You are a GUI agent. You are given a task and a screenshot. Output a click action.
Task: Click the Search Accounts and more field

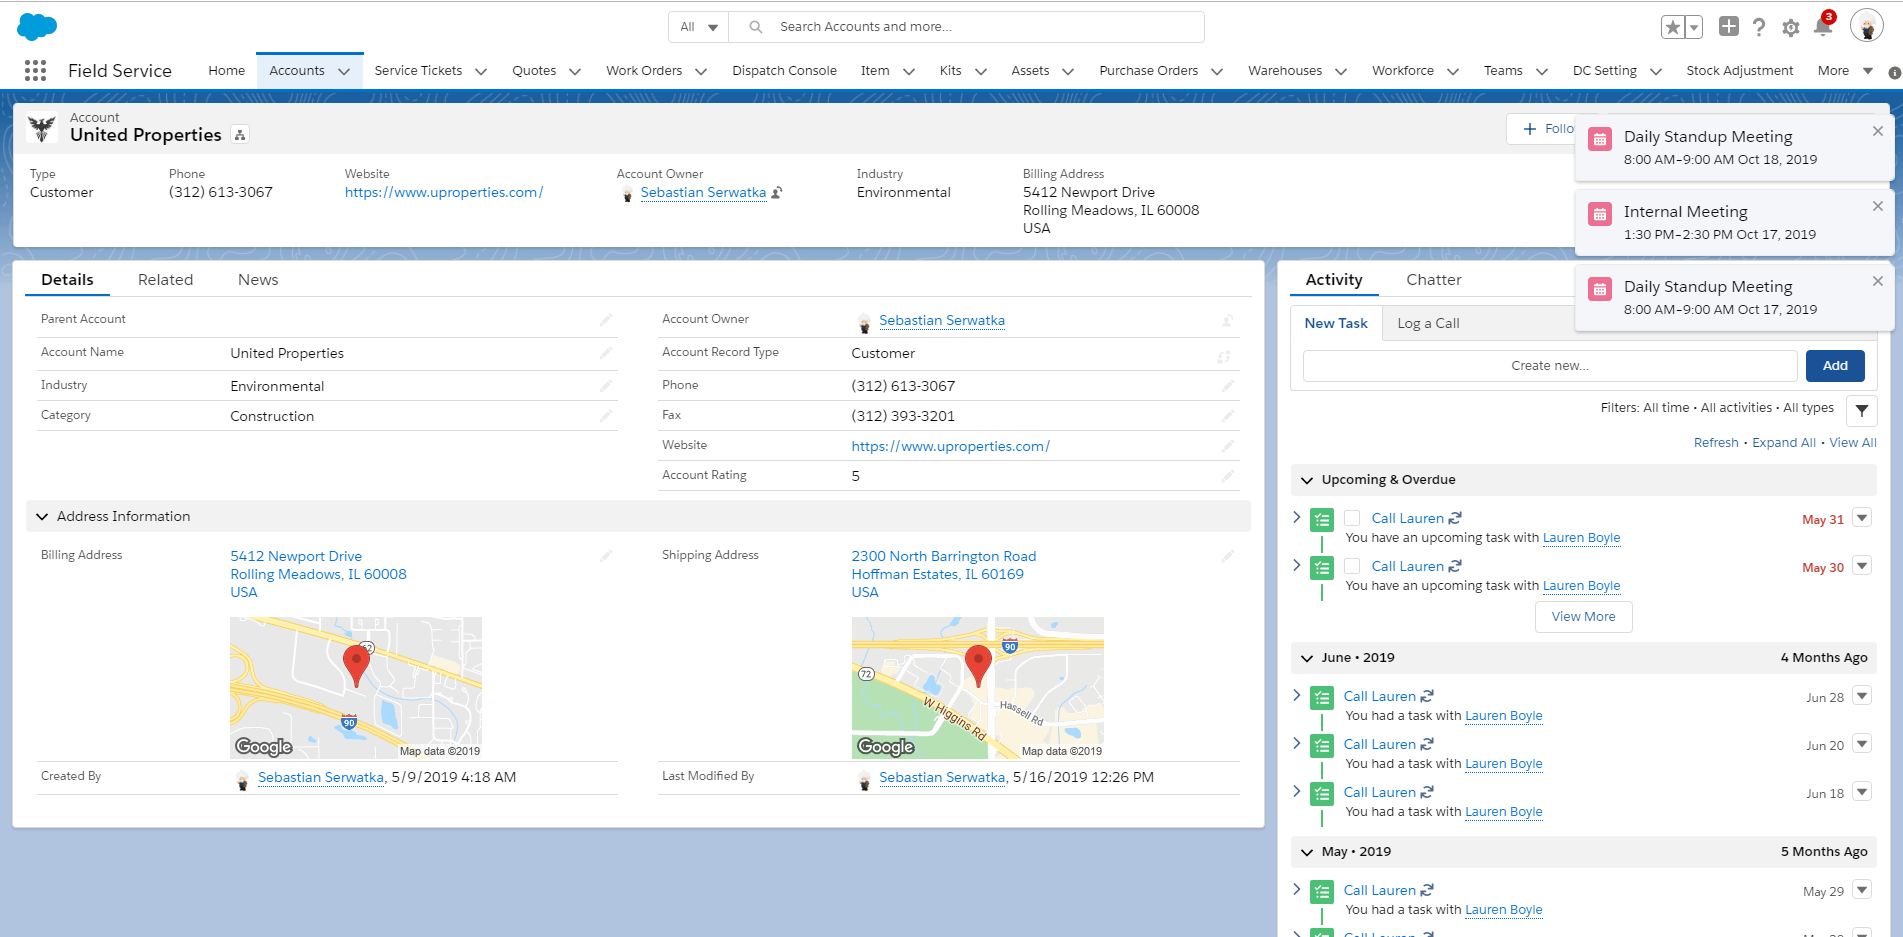point(965,27)
